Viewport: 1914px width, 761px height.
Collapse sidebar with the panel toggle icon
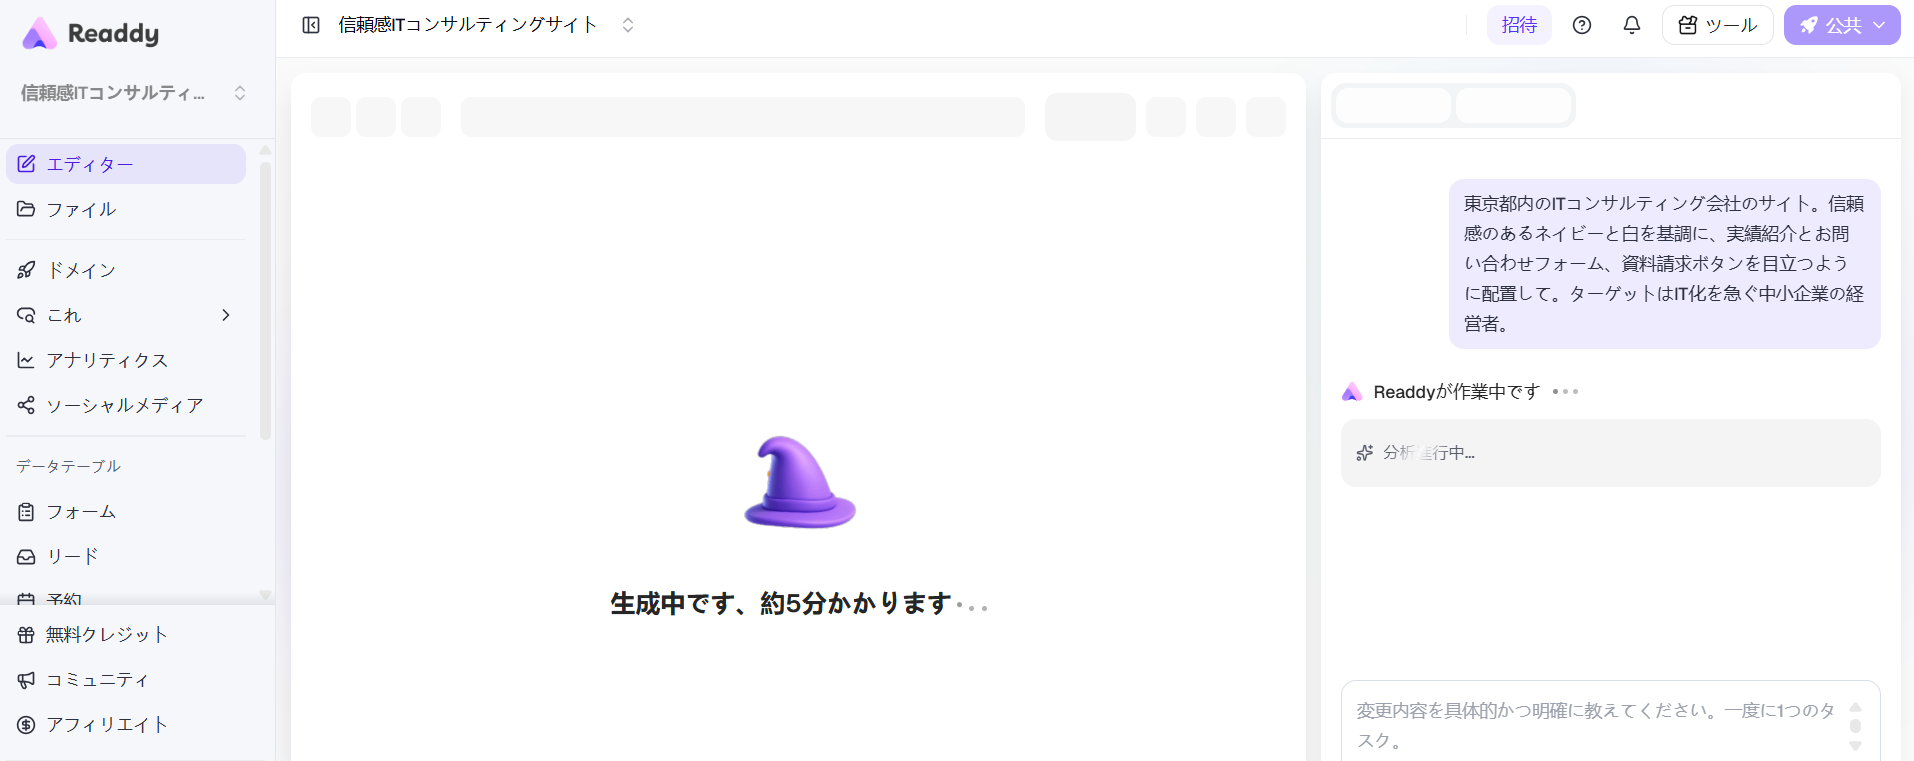point(311,25)
